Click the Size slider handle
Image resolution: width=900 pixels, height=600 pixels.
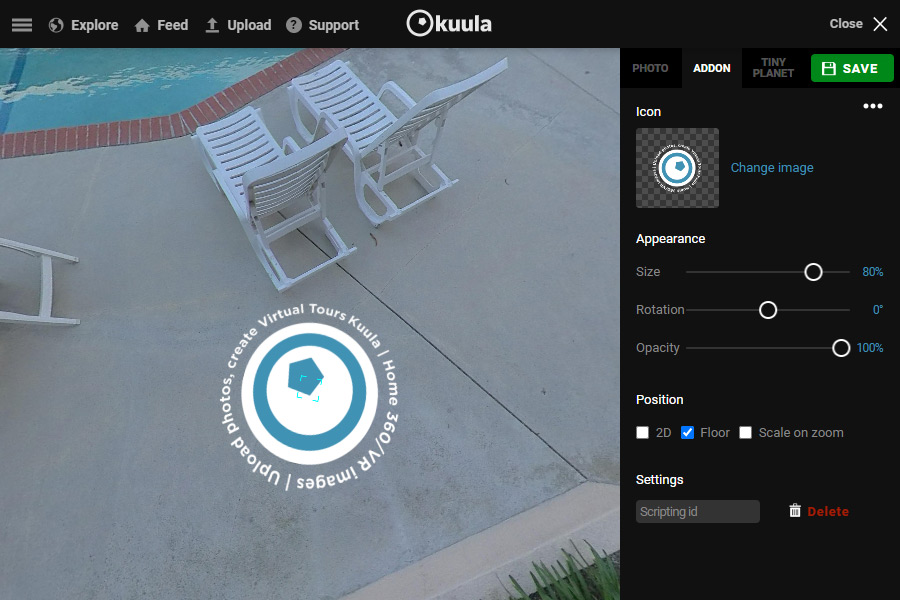pyautogui.click(x=813, y=272)
